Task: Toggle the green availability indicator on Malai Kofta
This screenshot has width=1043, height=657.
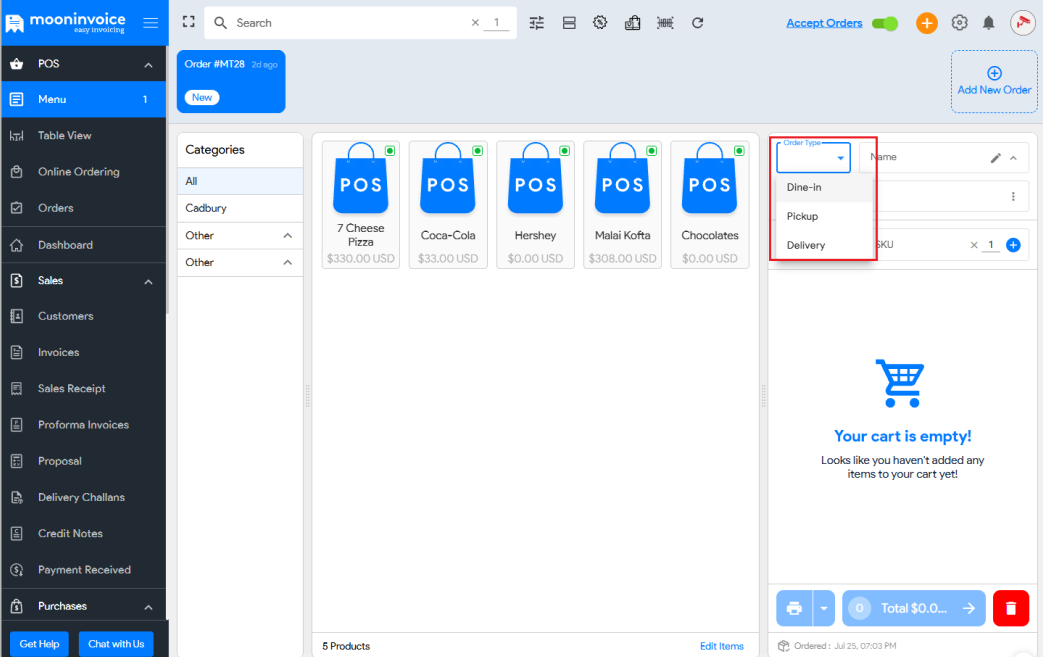Action: click(652, 151)
